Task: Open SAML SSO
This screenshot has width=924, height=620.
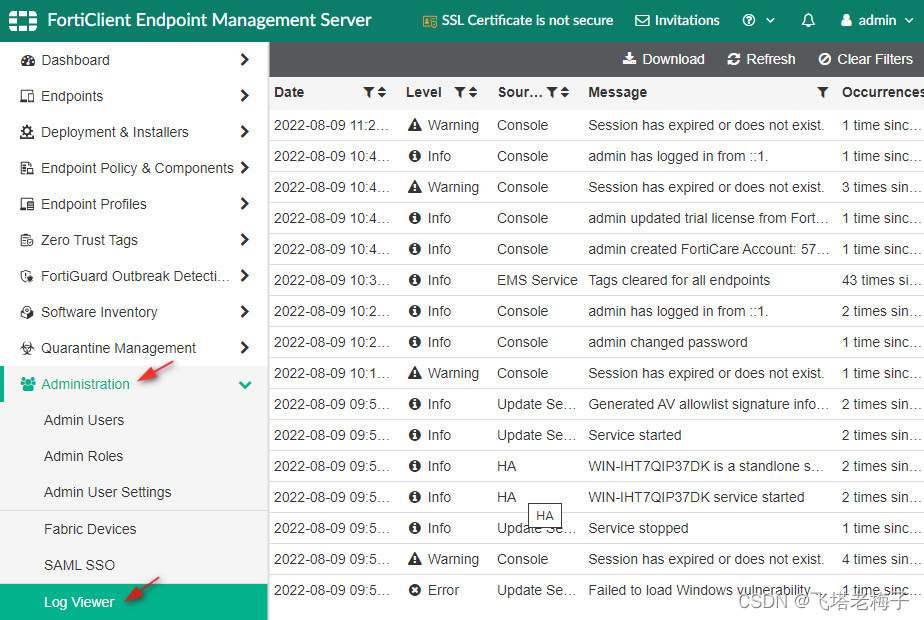Action: pyautogui.click(x=79, y=565)
